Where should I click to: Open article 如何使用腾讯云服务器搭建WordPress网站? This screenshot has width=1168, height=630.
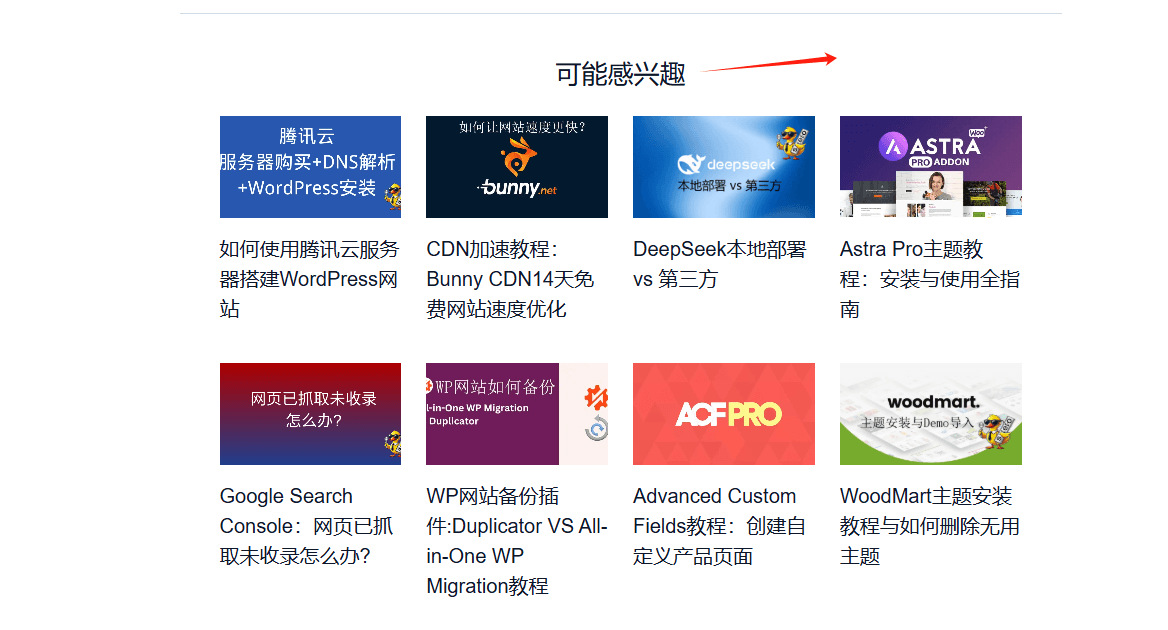[x=309, y=279]
